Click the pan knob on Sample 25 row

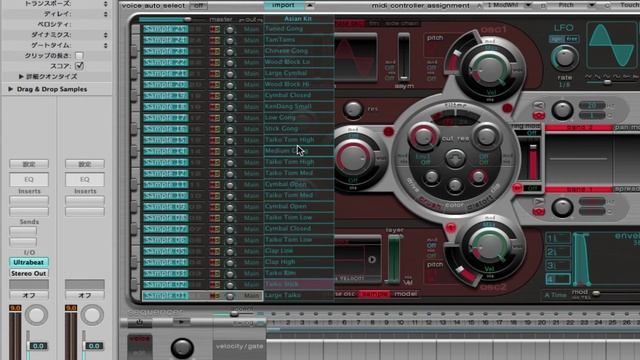pos(230,29)
